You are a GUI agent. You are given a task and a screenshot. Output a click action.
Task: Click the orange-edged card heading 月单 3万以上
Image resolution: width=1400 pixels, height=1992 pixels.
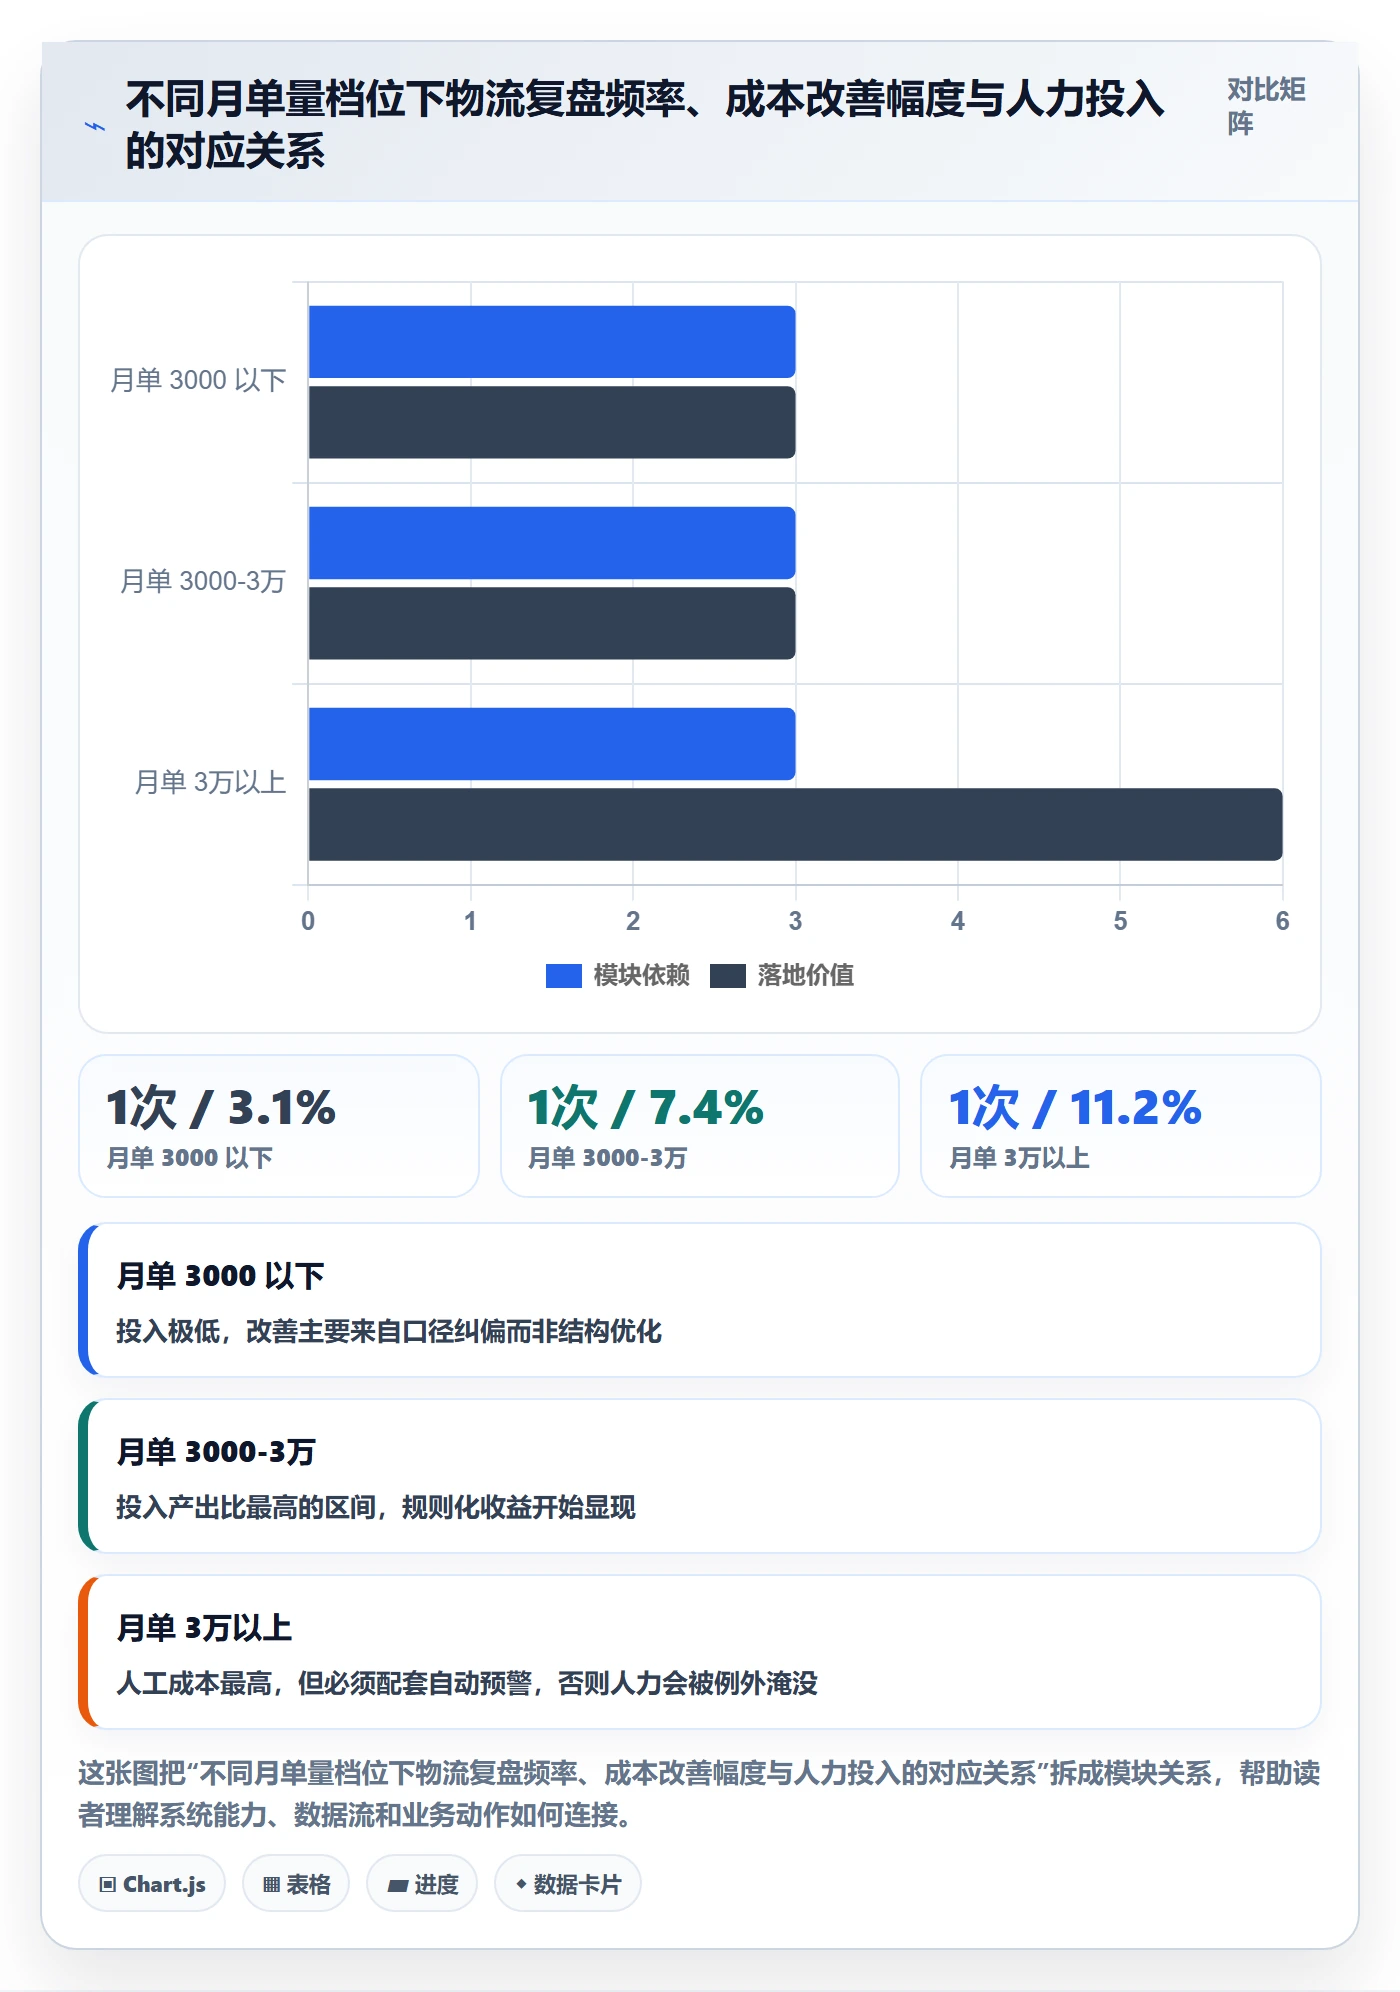click(x=204, y=1628)
